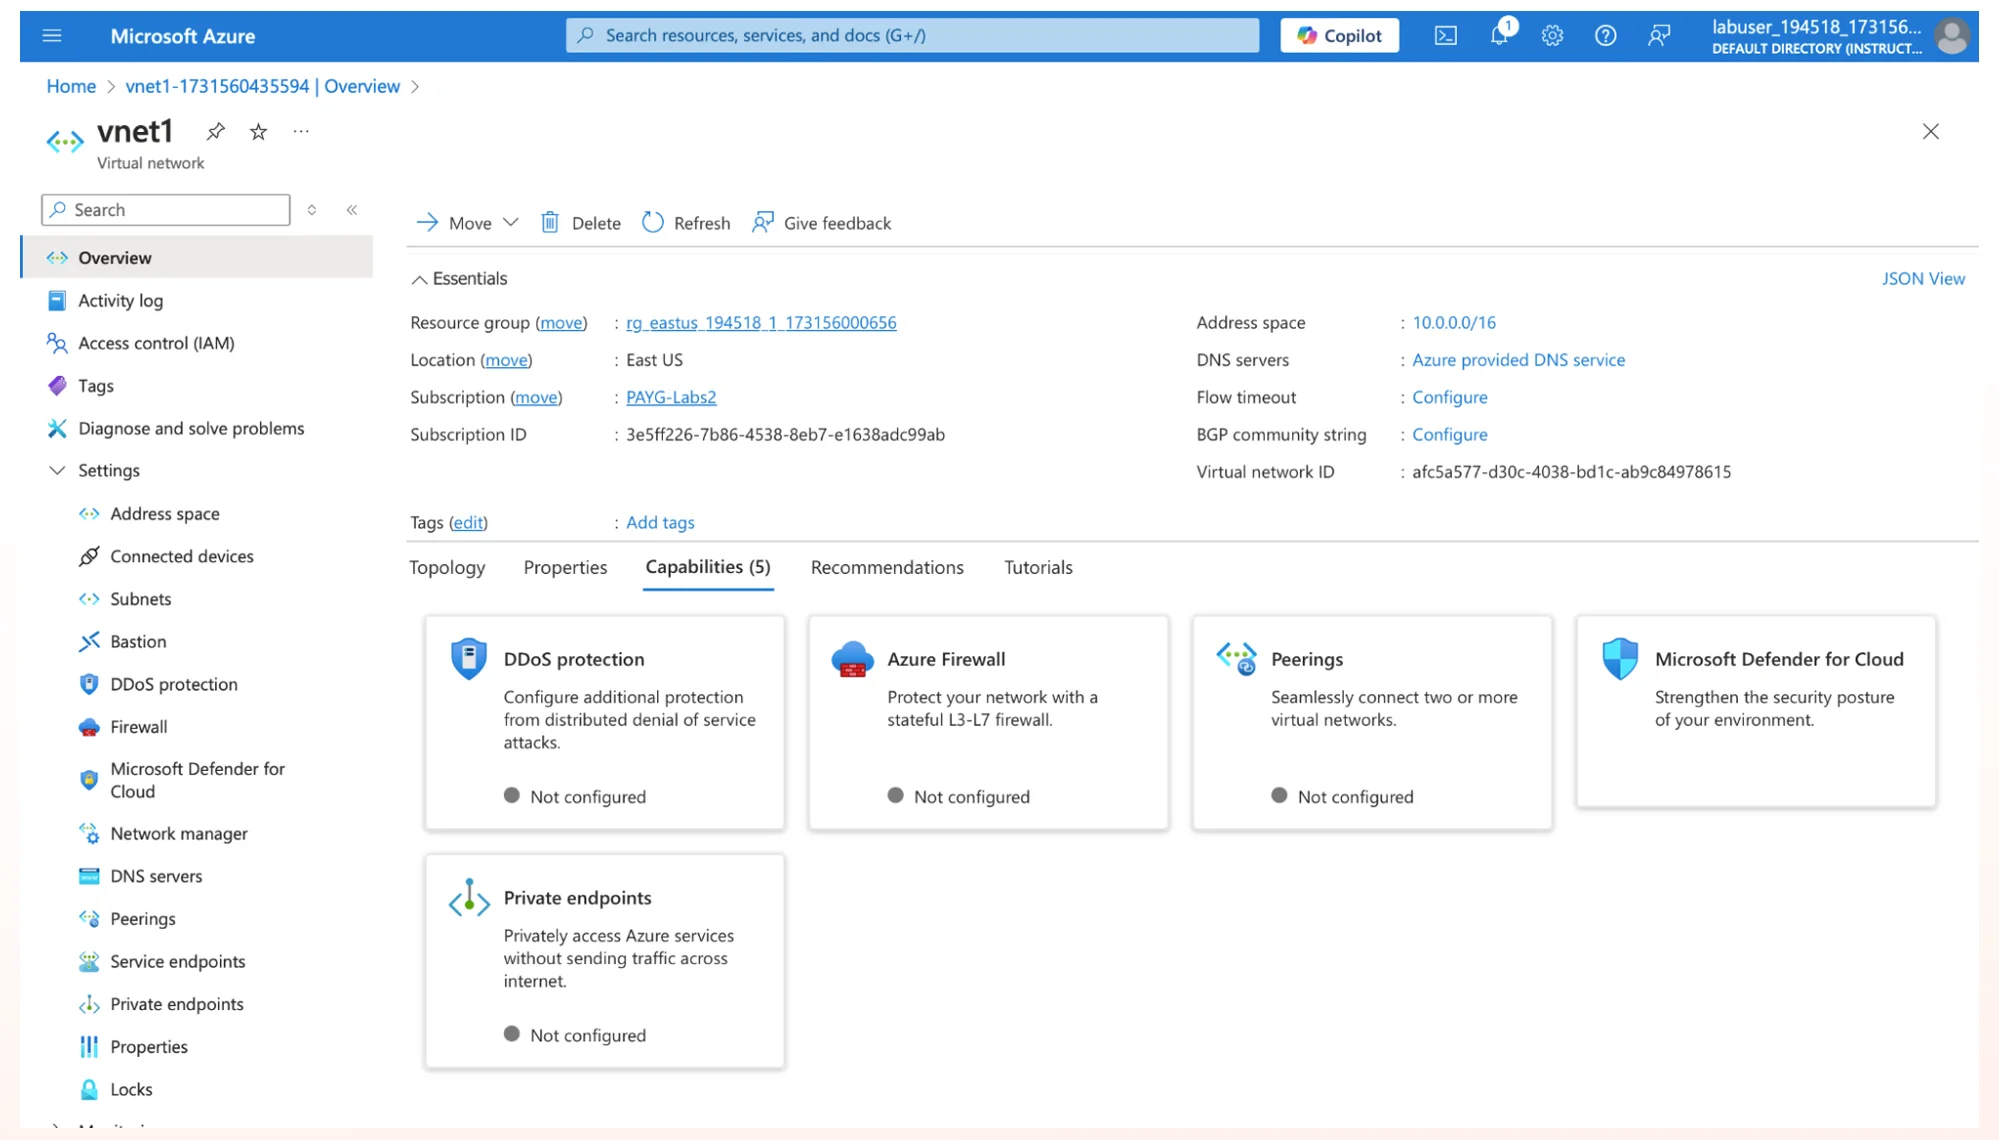Open the Move dropdown chevron
Image resolution: width=1999 pixels, height=1140 pixels.
[511, 222]
